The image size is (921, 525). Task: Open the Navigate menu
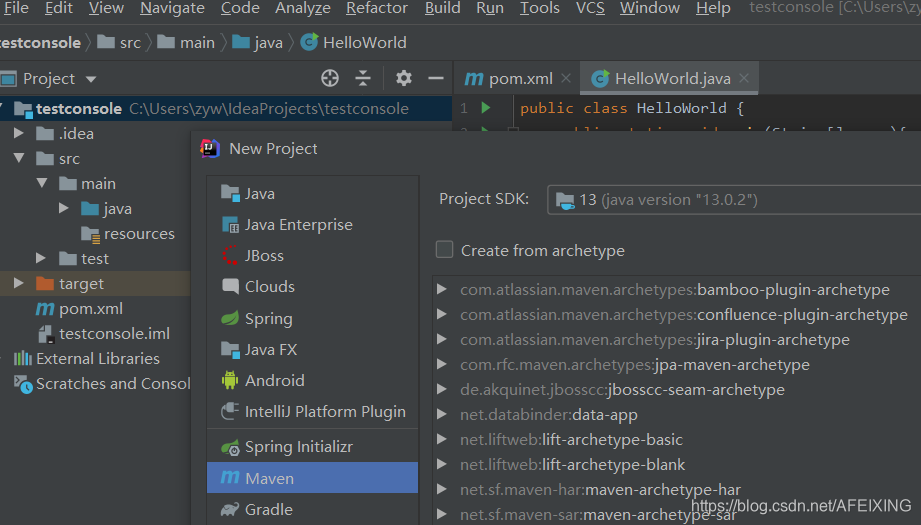172,8
